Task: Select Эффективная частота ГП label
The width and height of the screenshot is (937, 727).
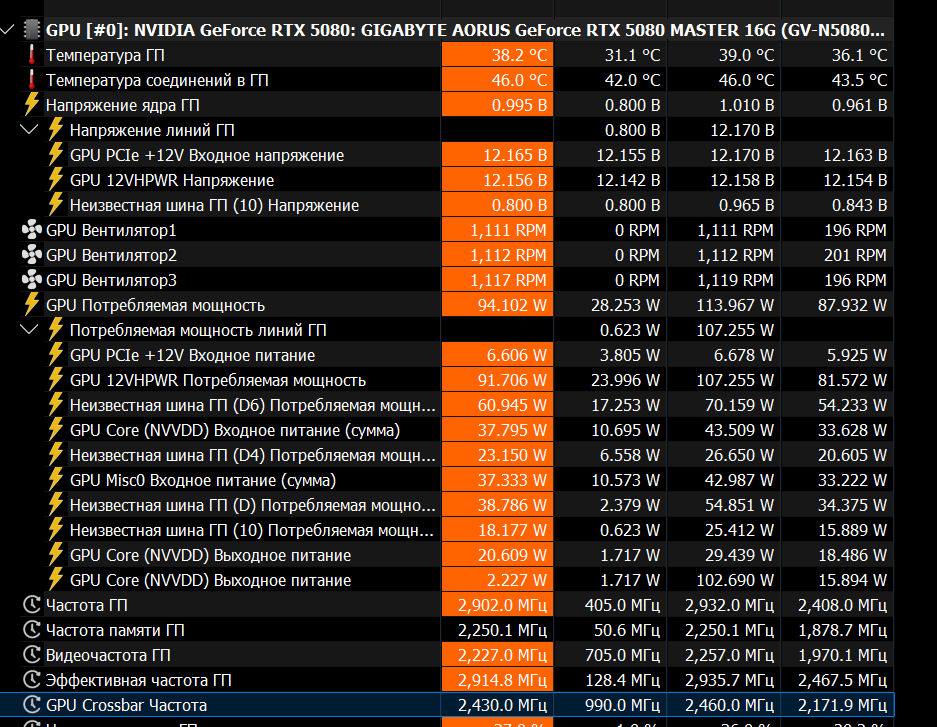Action: [x=139, y=680]
